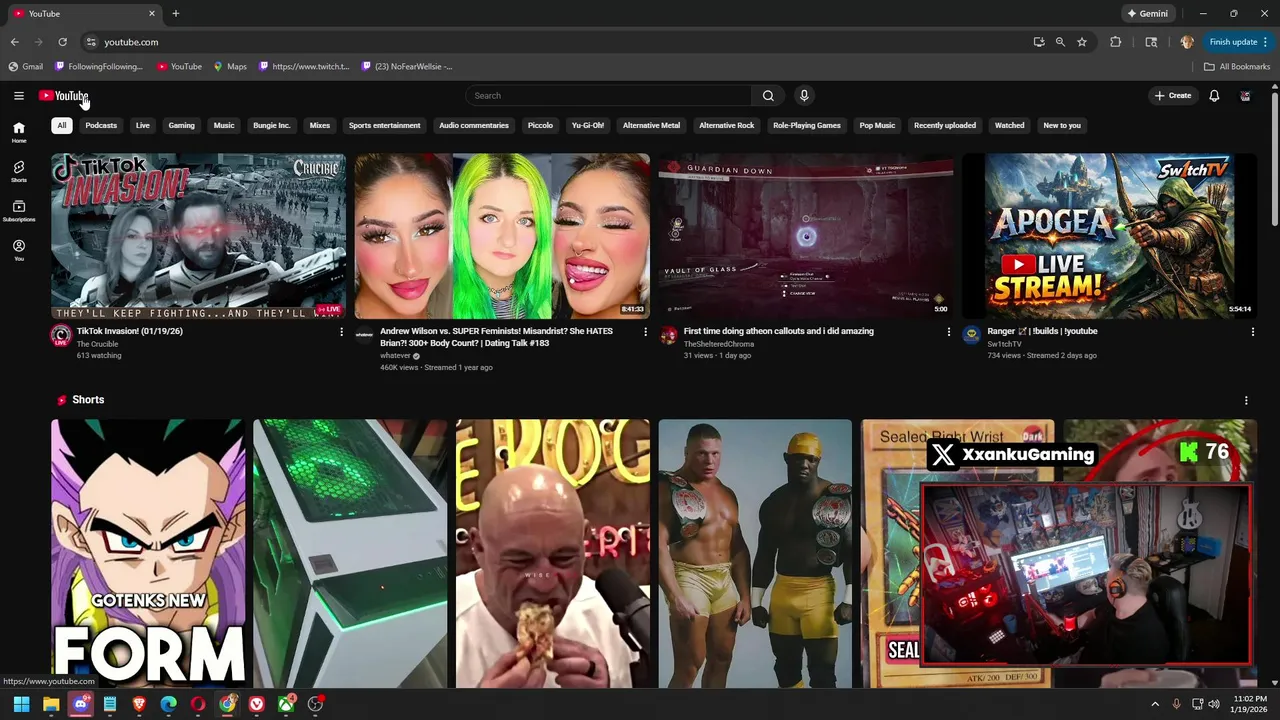Submit search with the magnifier button
The height and width of the screenshot is (720, 1280).
pyautogui.click(x=768, y=96)
